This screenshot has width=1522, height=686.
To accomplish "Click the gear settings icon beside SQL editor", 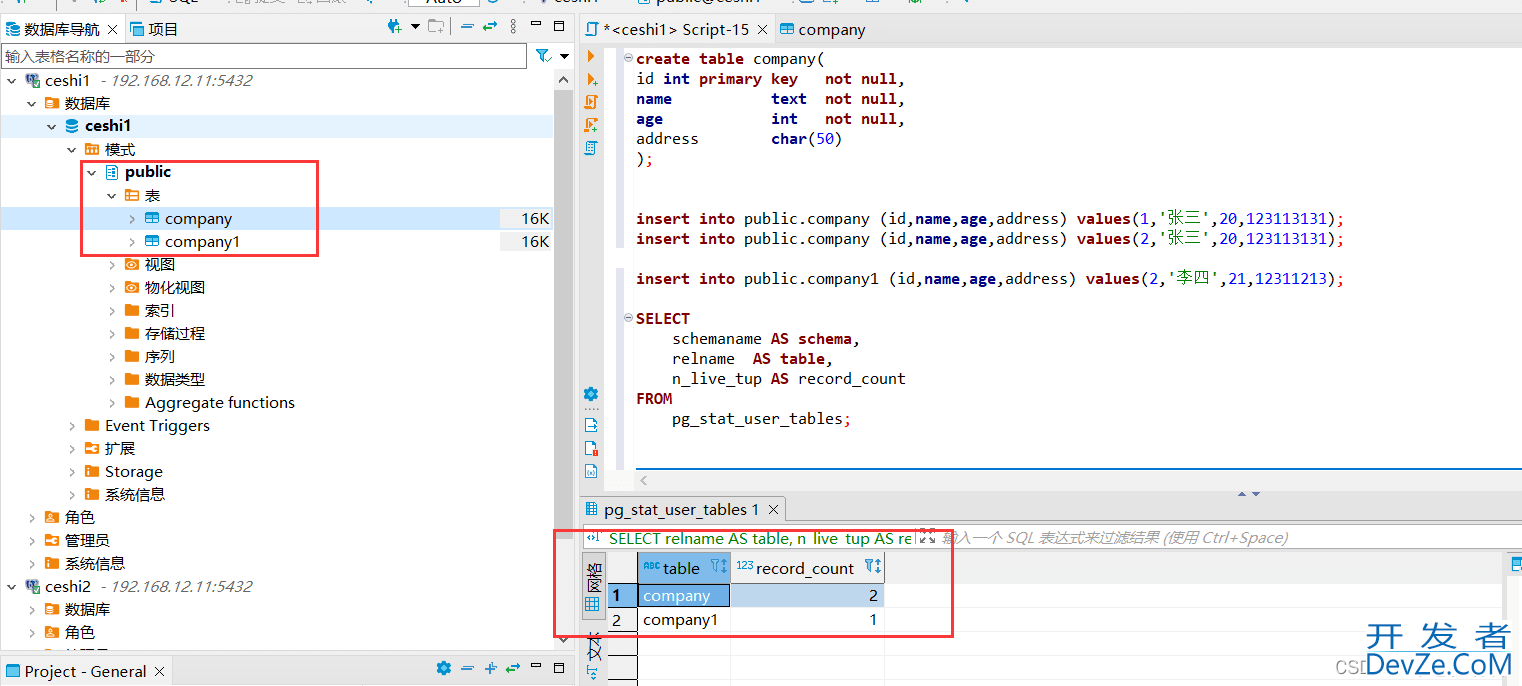I will tap(591, 394).
